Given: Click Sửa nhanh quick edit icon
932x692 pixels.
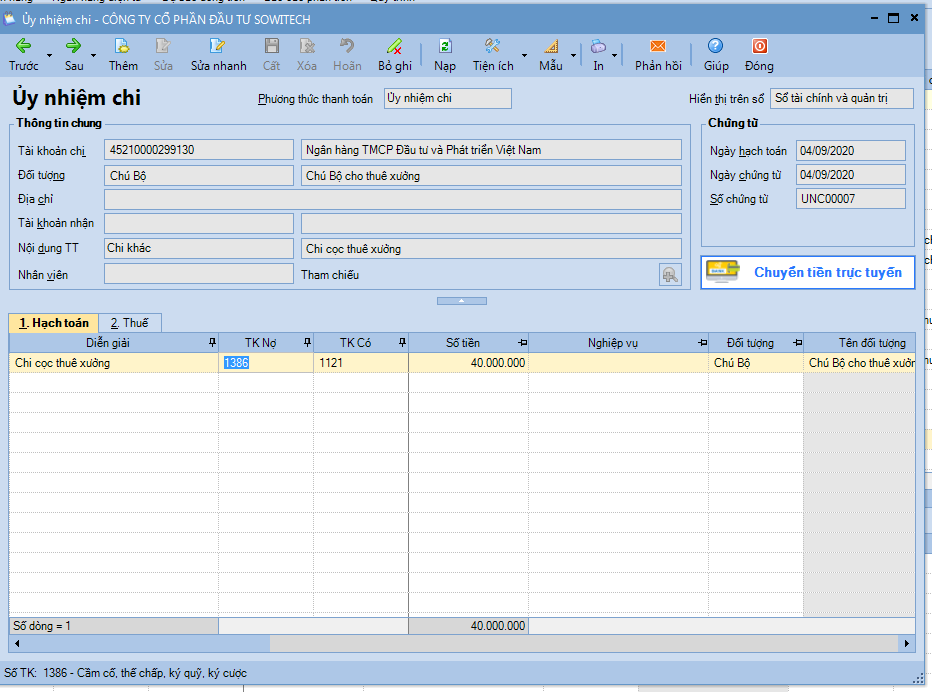Looking at the screenshot, I should coord(218,46).
